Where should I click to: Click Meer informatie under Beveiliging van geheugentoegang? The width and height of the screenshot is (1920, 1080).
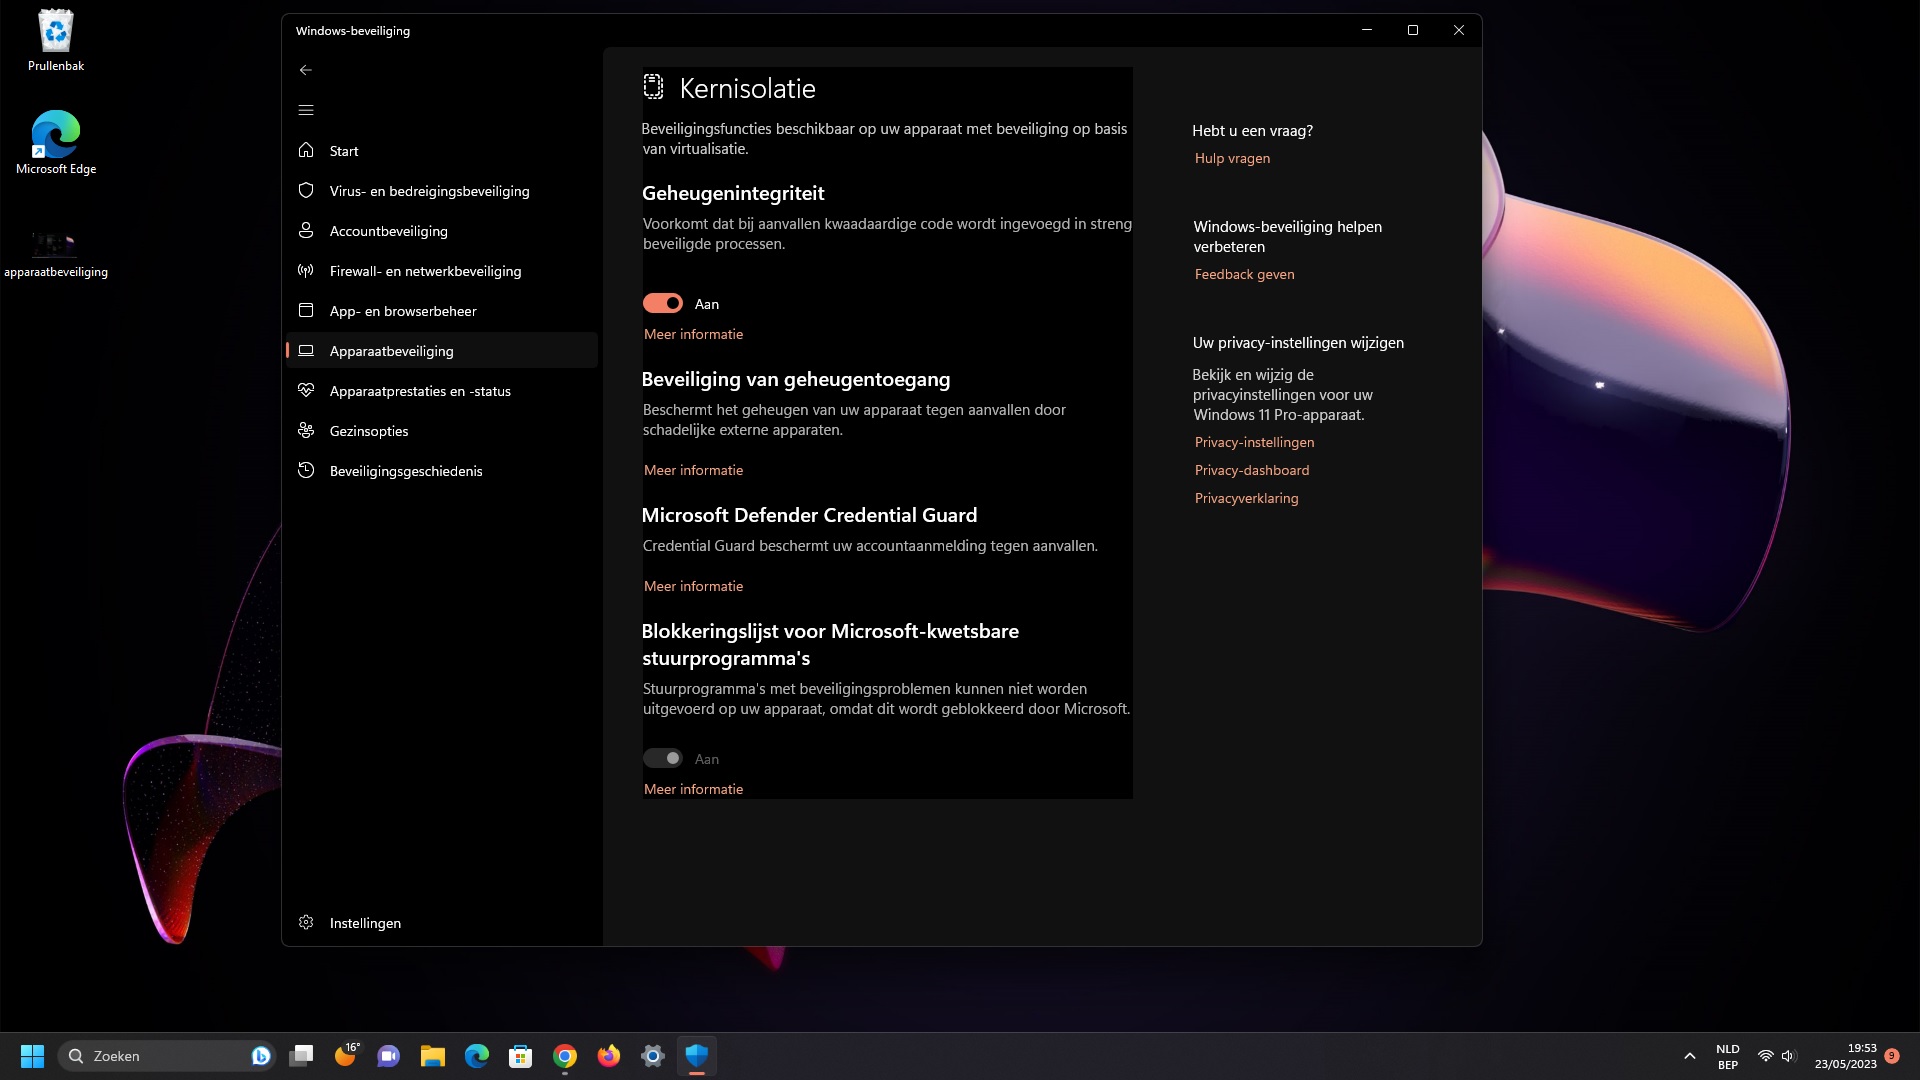(x=693, y=470)
